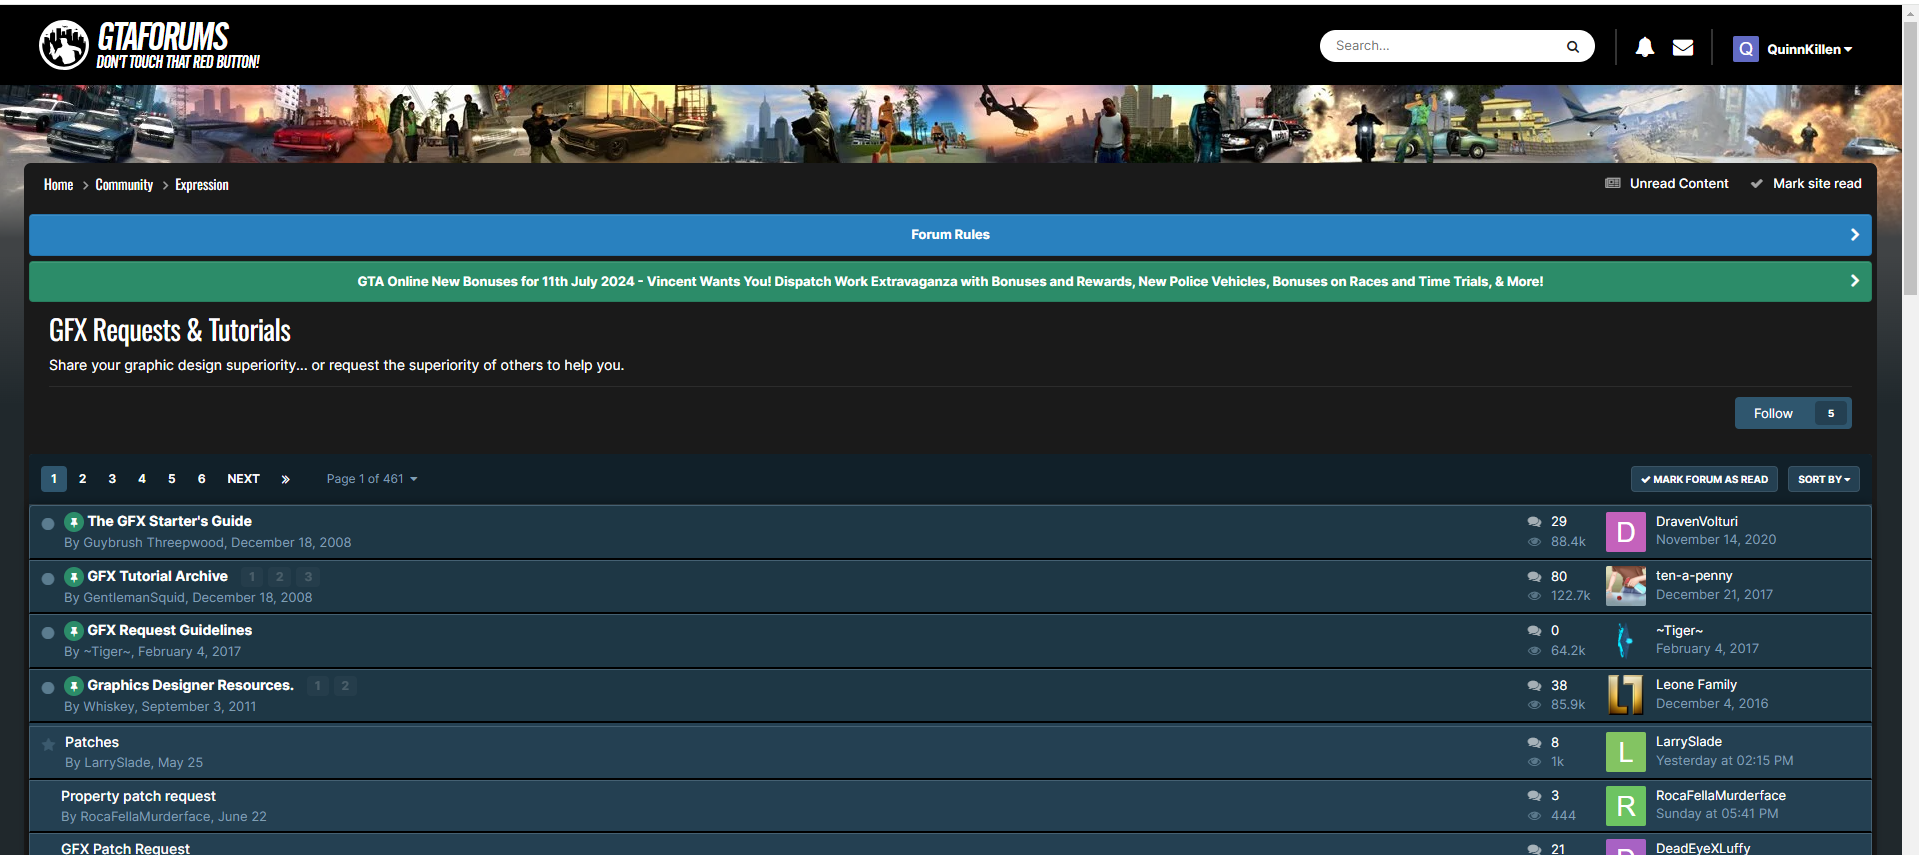Click LarrySlade's green L avatar
The image size is (1919, 855).
tap(1625, 752)
